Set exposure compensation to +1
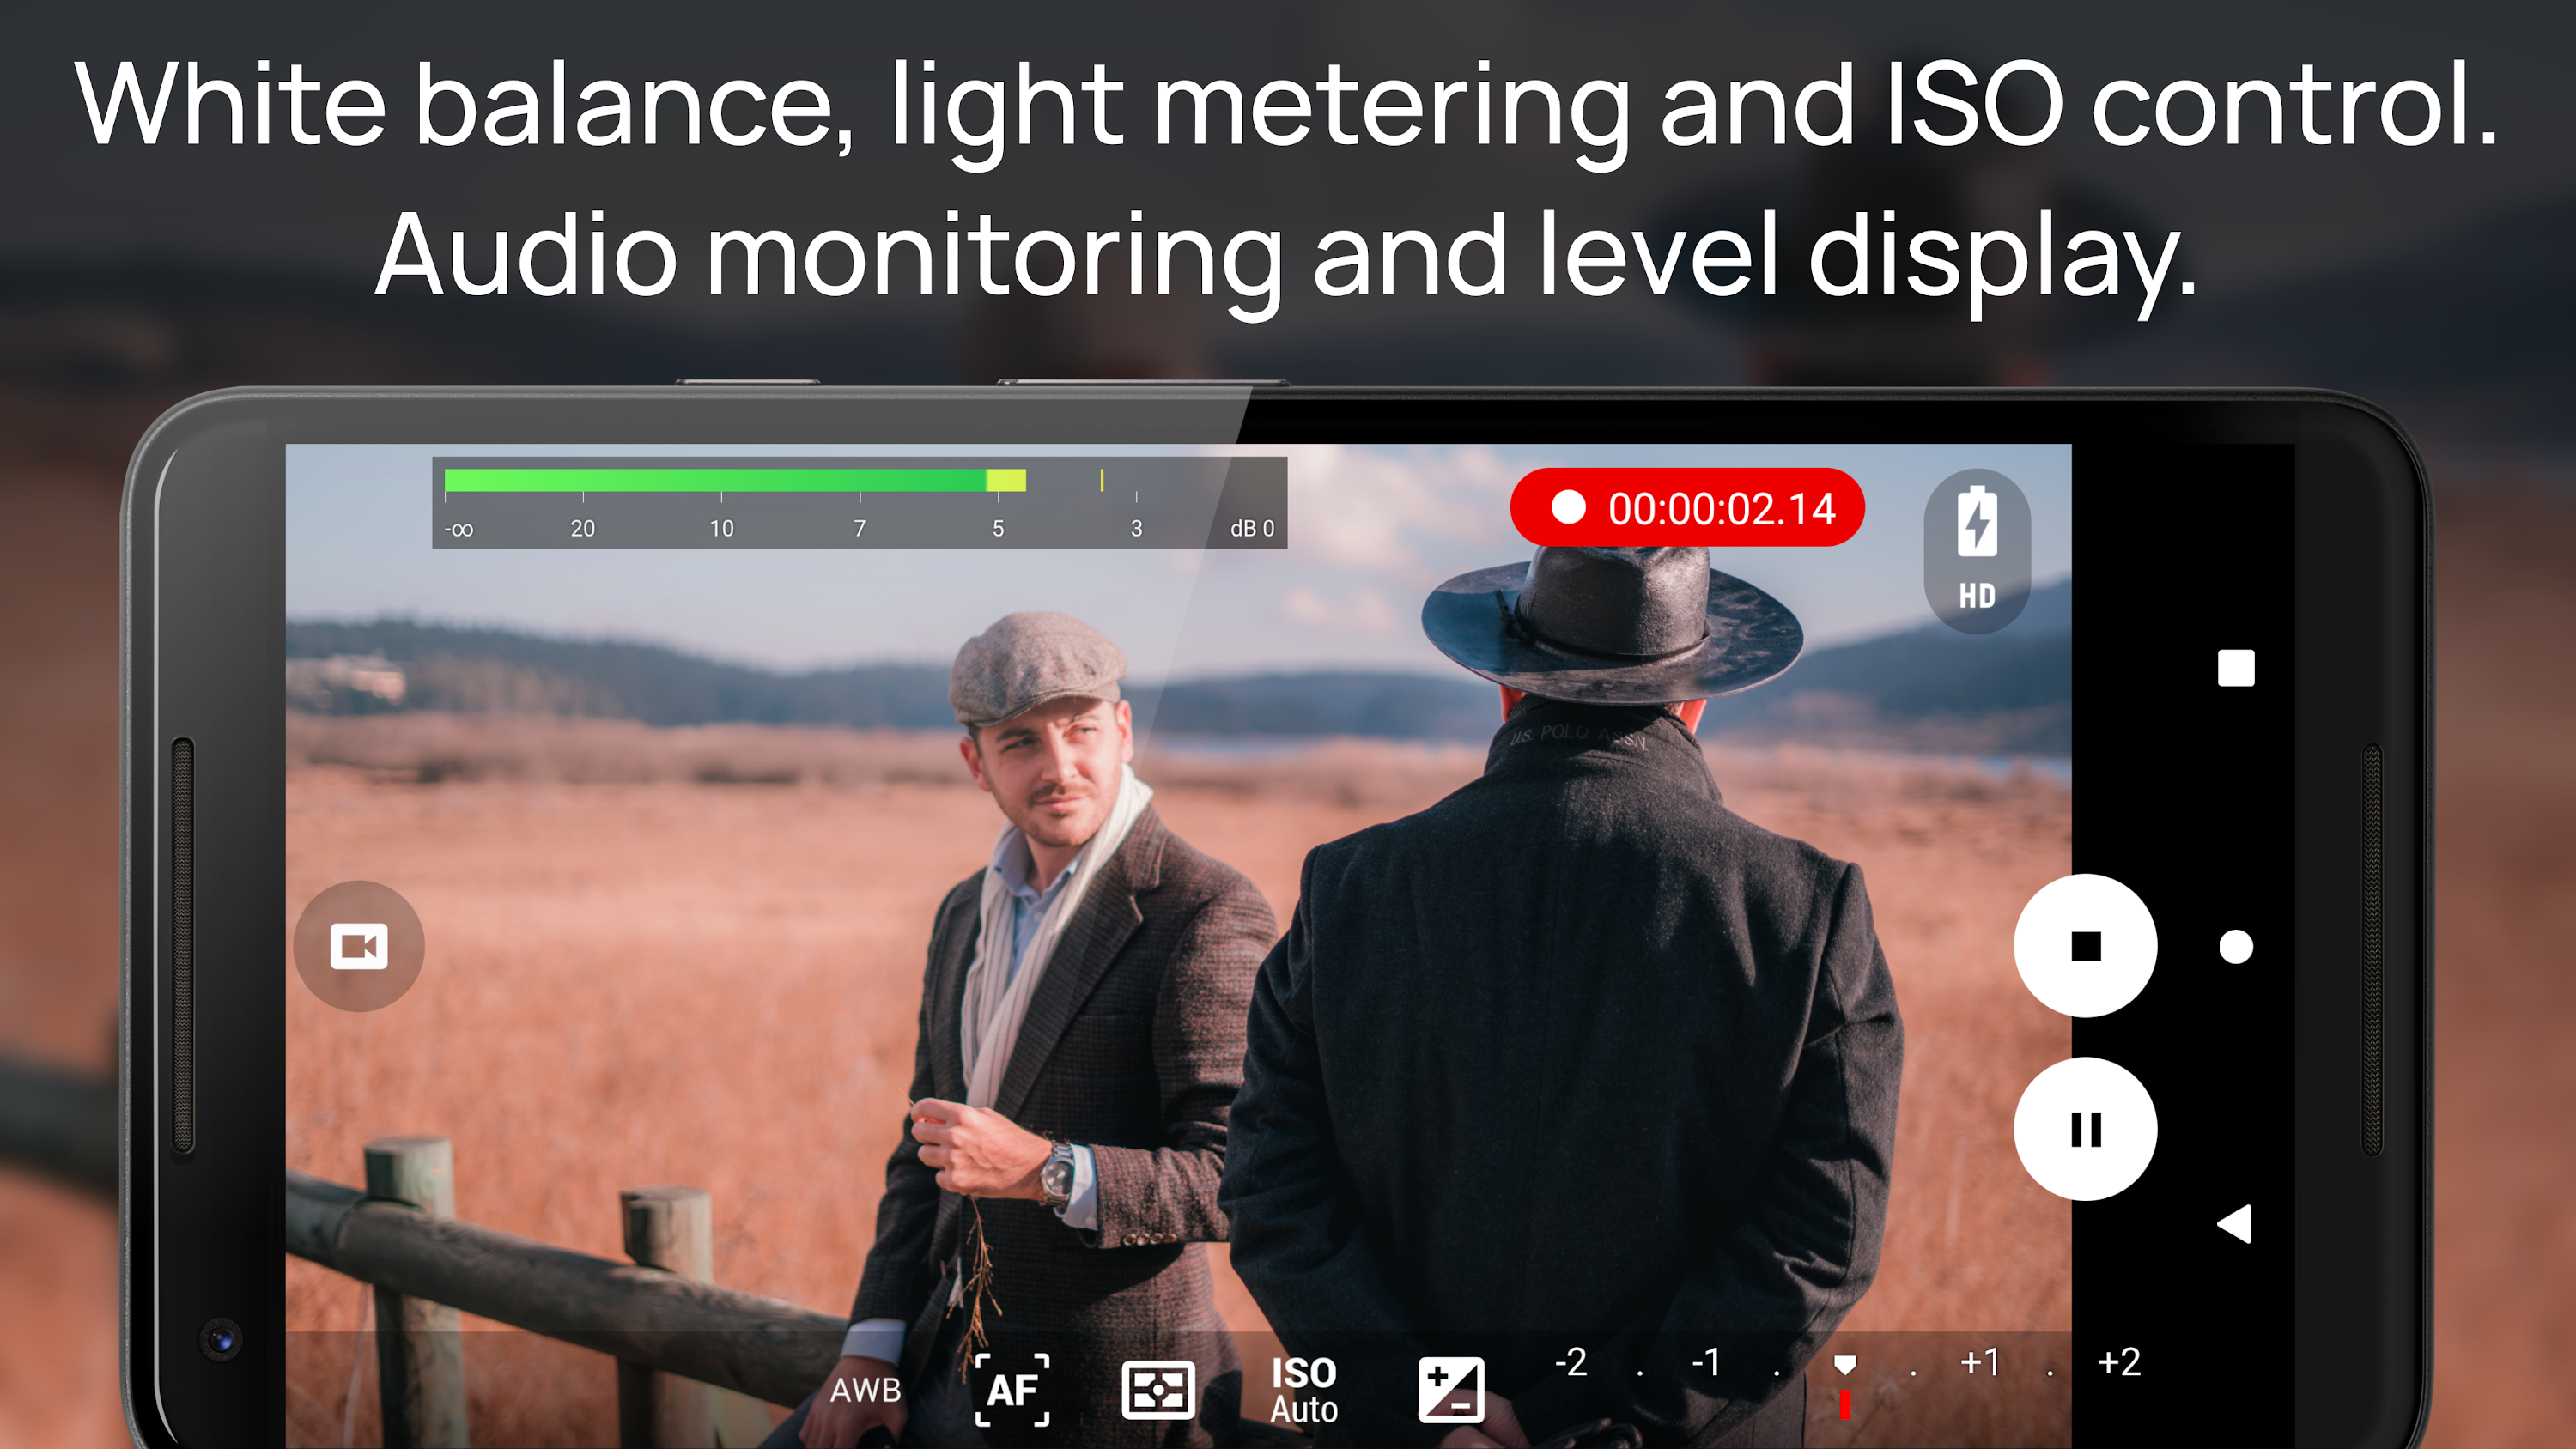 tap(1980, 1363)
